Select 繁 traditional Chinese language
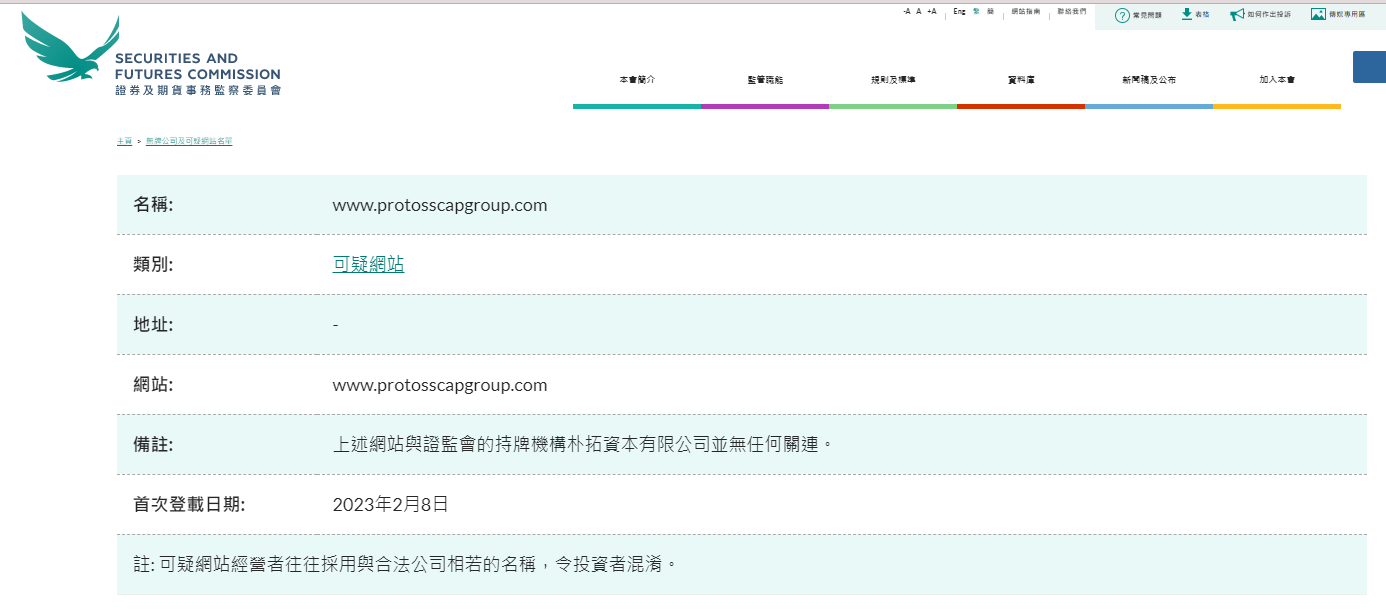1386x613 pixels. pos(976,11)
